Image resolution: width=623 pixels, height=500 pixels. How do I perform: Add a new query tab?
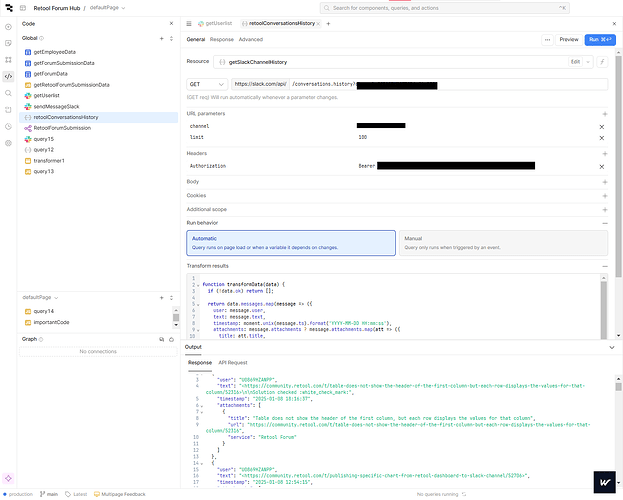(328, 24)
